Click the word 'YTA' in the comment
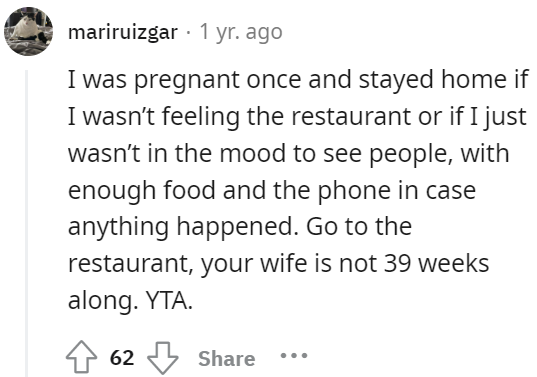This screenshot has width=537, height=377. click(x=169, y=301)
